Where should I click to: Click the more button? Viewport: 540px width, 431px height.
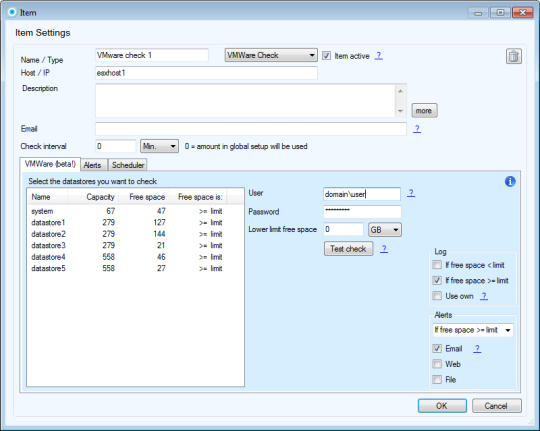tap(424, 111)
